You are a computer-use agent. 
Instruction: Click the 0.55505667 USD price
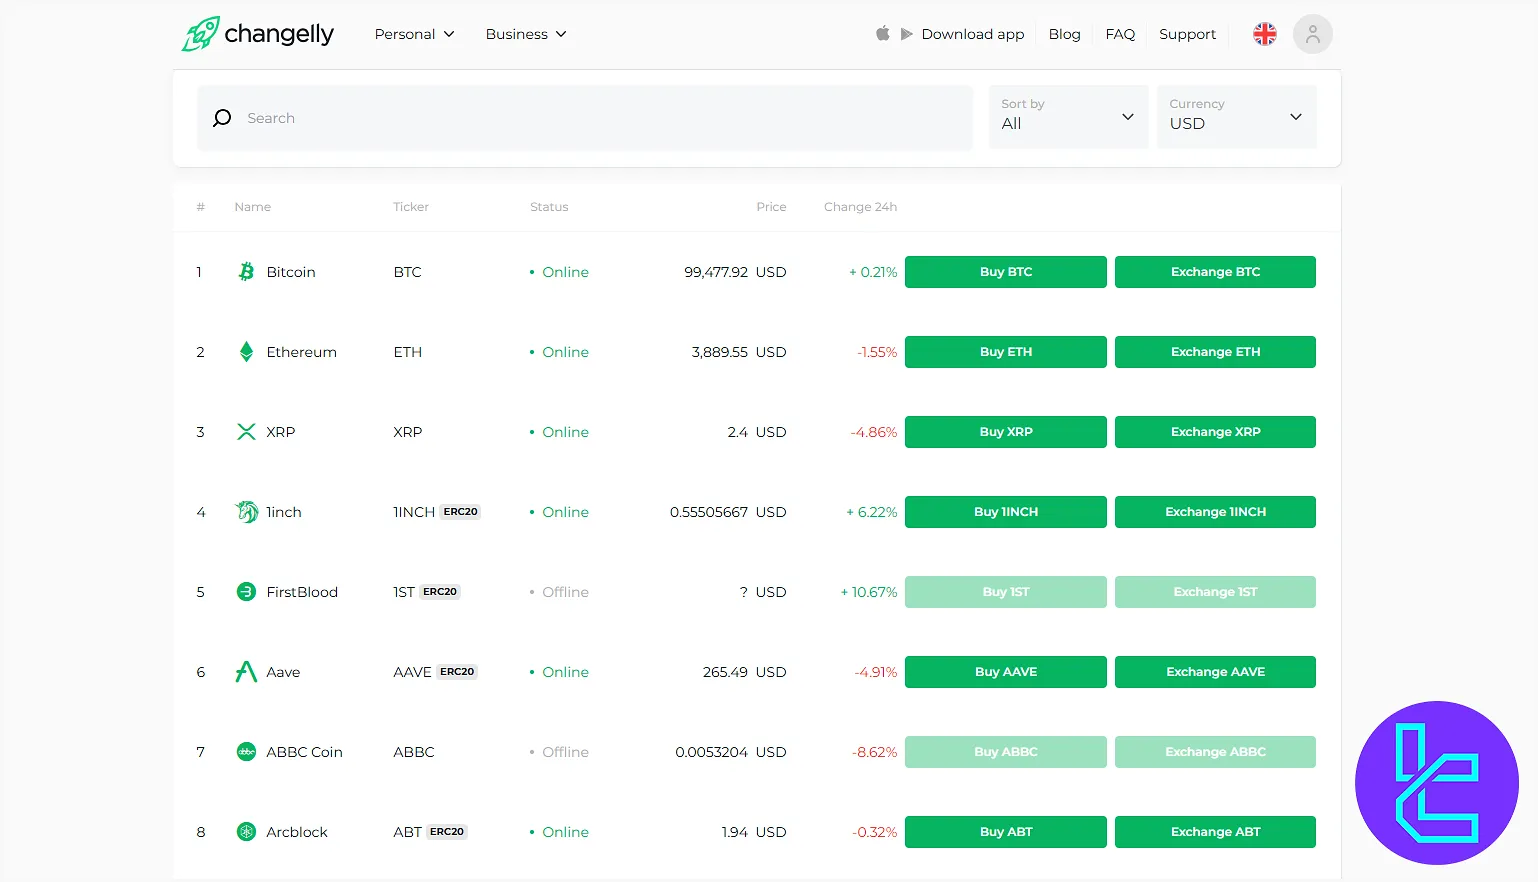point(728,512)
